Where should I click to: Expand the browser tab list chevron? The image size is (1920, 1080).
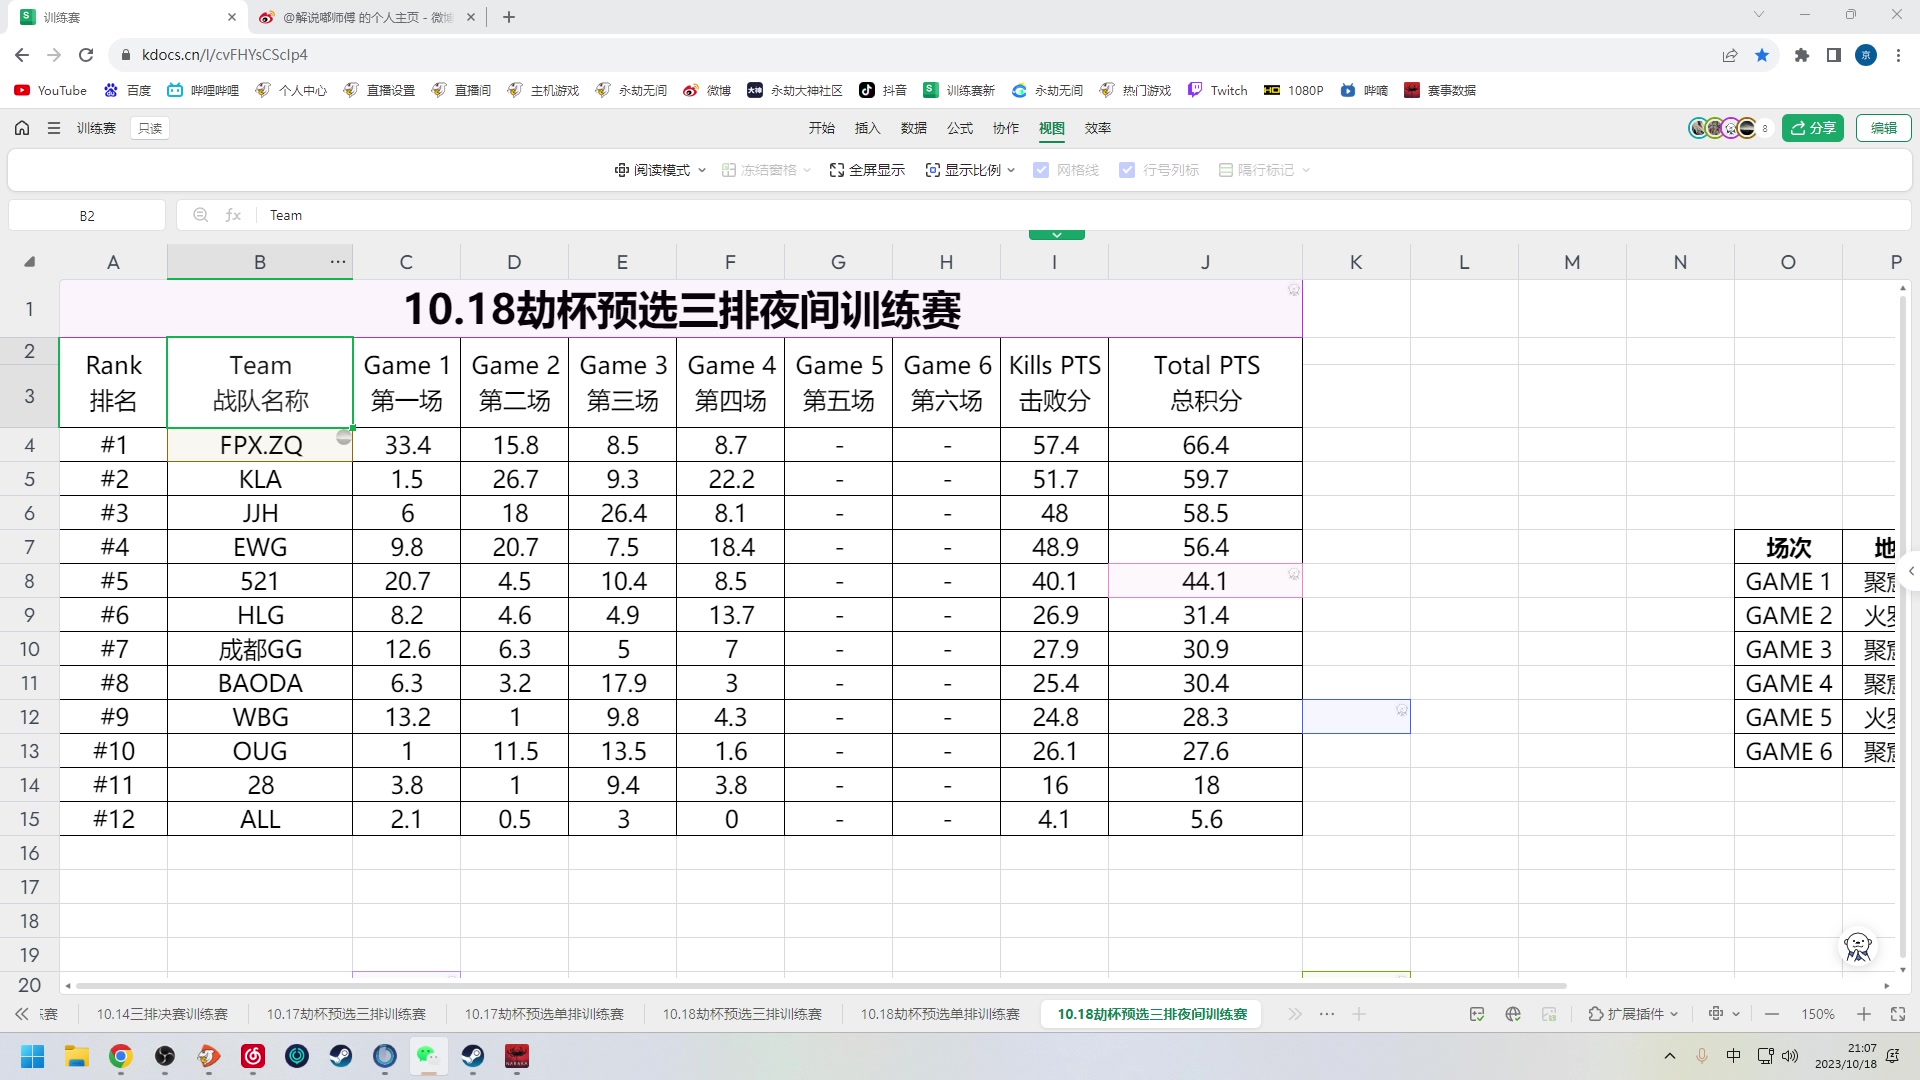click(x=1758, y=16)
